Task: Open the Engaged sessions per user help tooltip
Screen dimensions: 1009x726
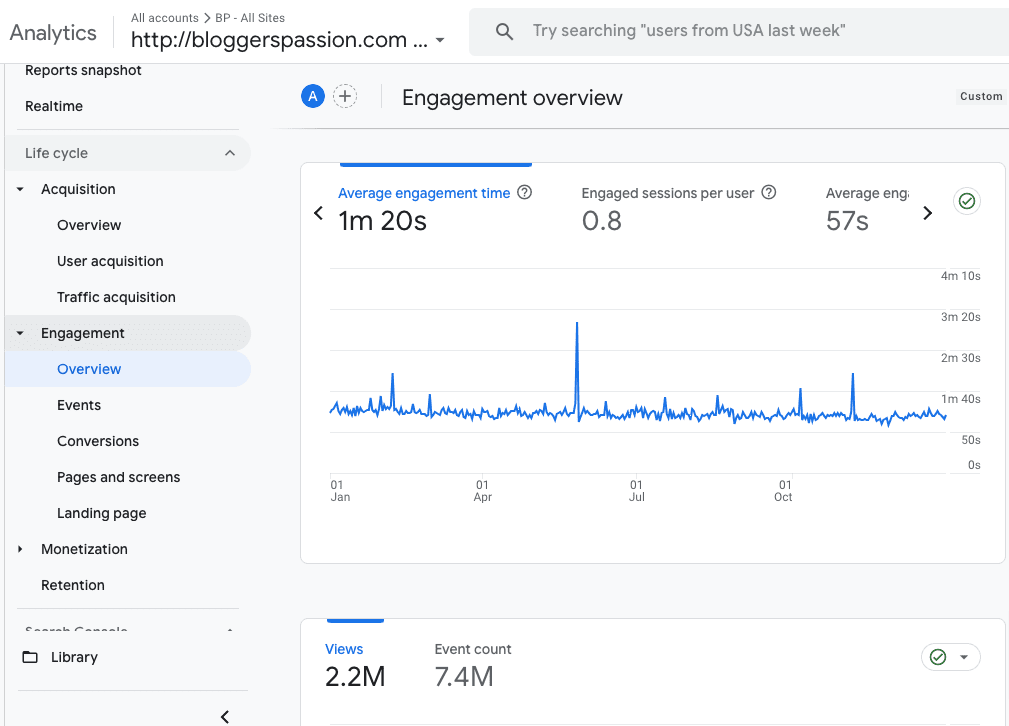Action: [x=768, y=192]
